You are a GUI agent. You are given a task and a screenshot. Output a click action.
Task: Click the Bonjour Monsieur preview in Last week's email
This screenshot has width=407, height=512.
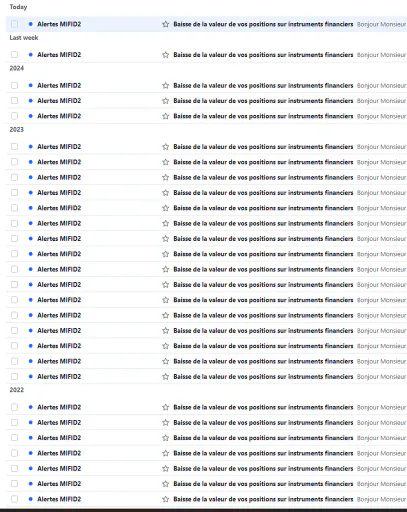[381, 55]
